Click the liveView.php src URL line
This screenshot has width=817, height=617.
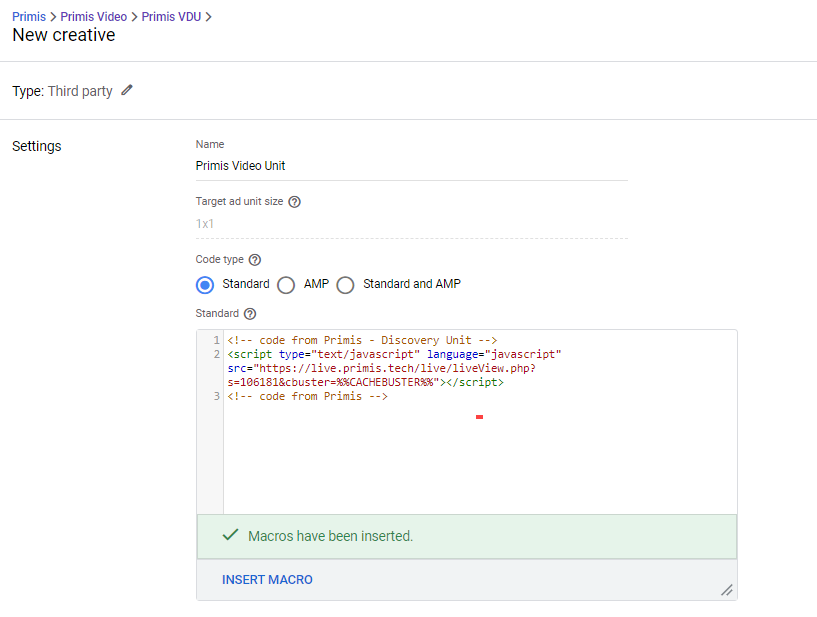tap(381, 368)
